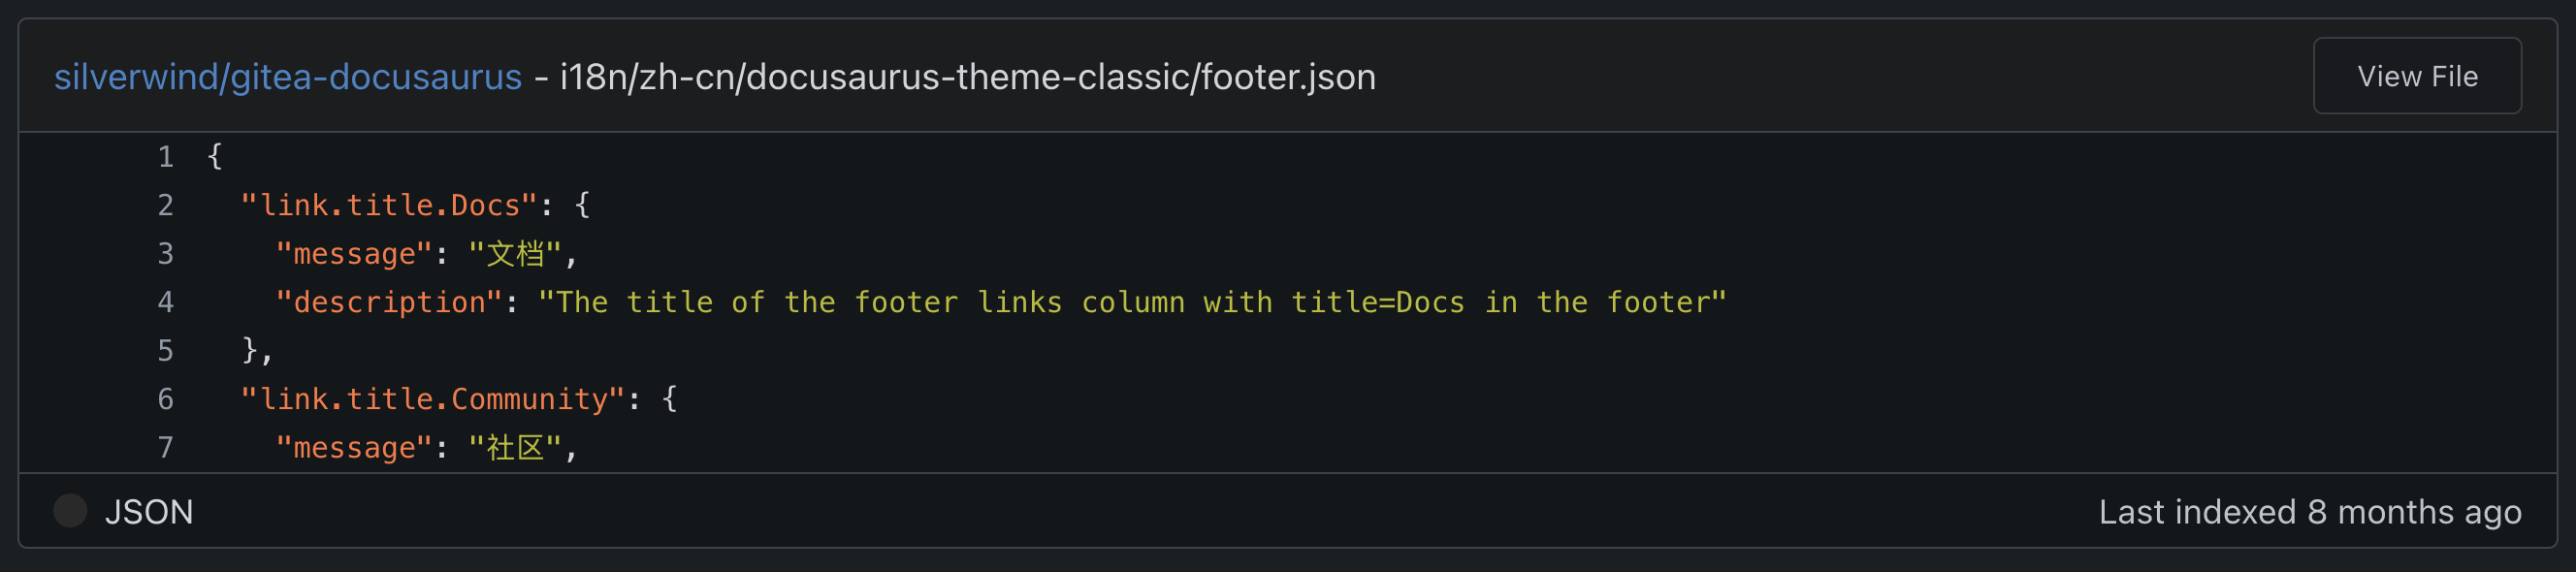
Task: Click the "link.title.Docs" key in code
Action: [x=389, y=205]
